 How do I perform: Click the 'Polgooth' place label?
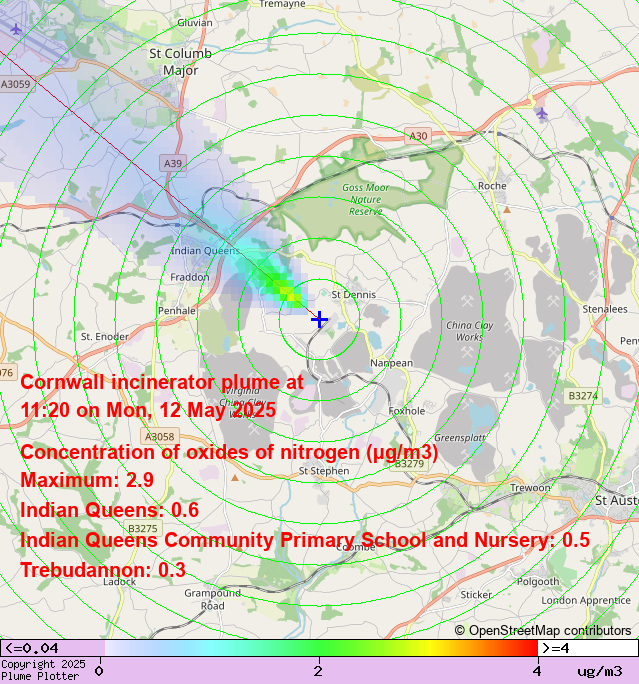click(x=538, y=582)
